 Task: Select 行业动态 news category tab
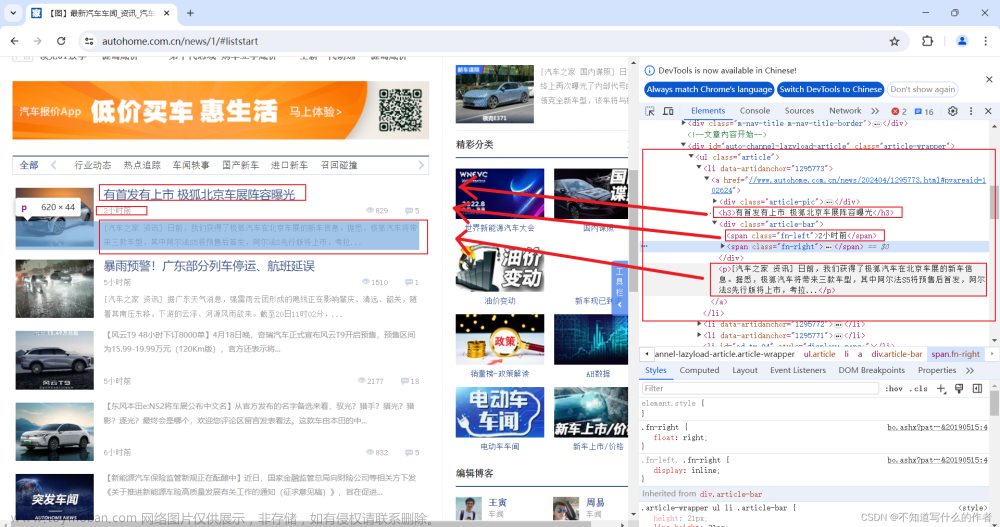(92, 165)
